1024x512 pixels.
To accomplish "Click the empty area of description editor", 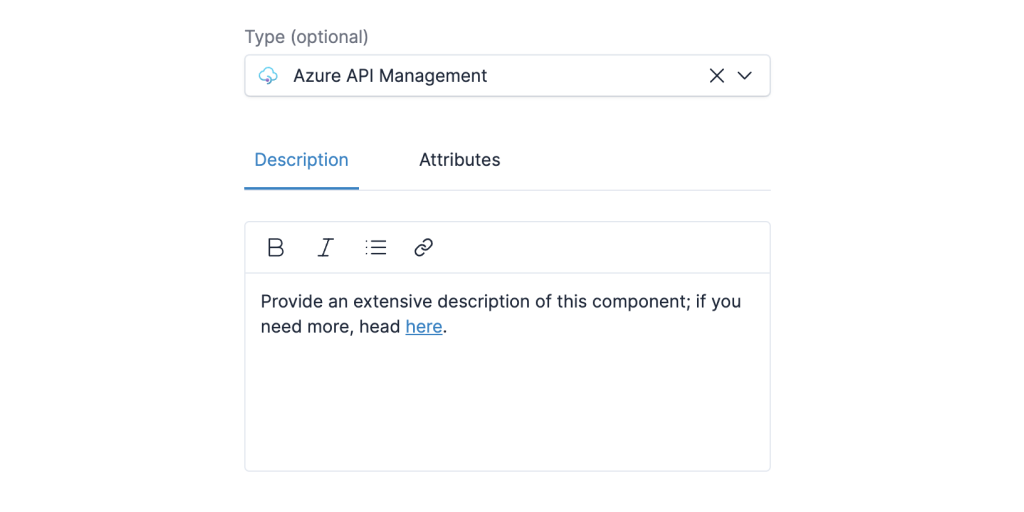I will tap(507, 410).
